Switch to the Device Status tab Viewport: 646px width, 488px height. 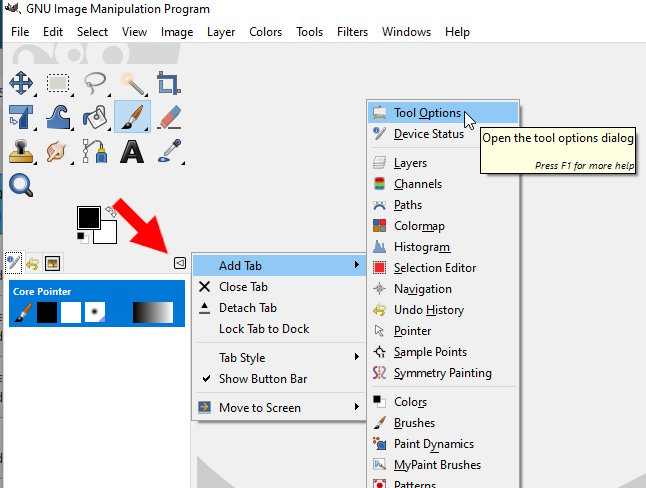13,263
